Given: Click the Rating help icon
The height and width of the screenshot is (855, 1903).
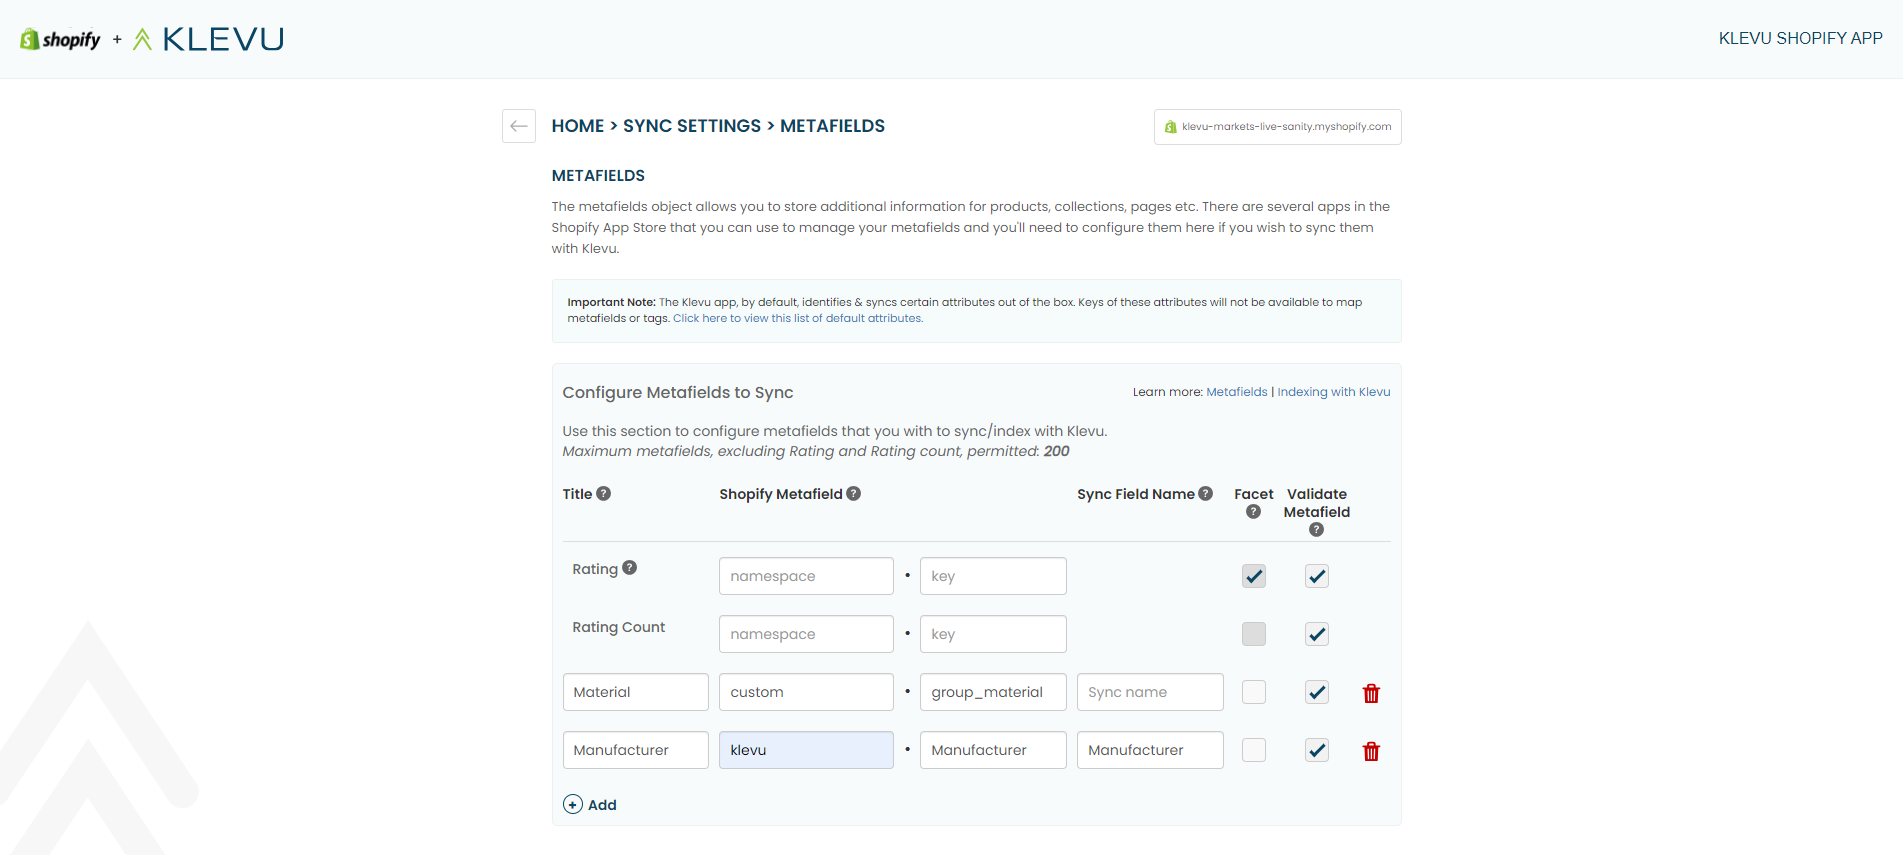Looking at the screenshot, I should (x=629, y=568).
